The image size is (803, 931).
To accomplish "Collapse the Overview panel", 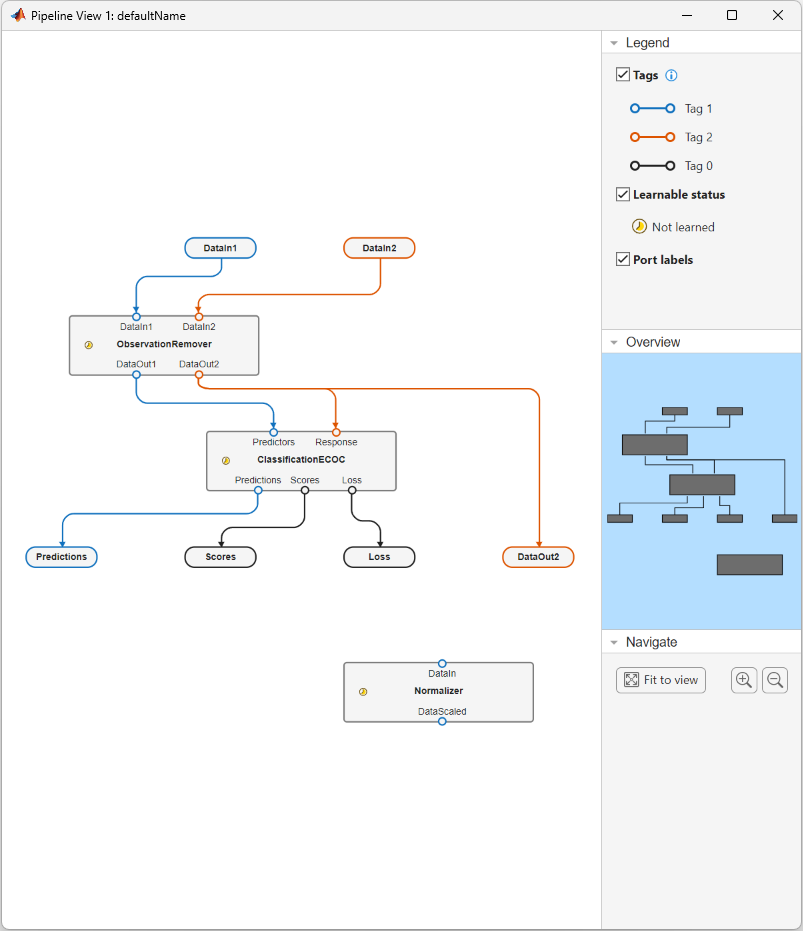I will (x=613, y=342).
